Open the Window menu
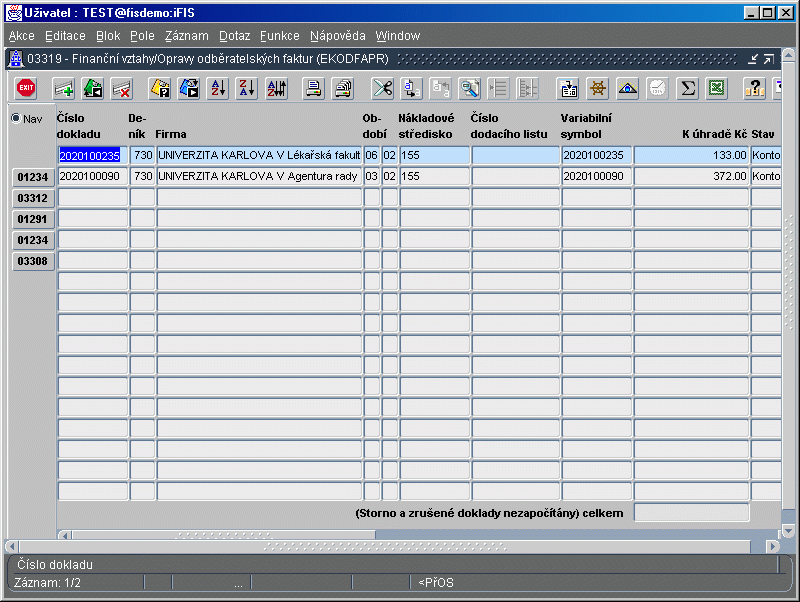This screenshot has width=800, height=602. coord(398,36)
